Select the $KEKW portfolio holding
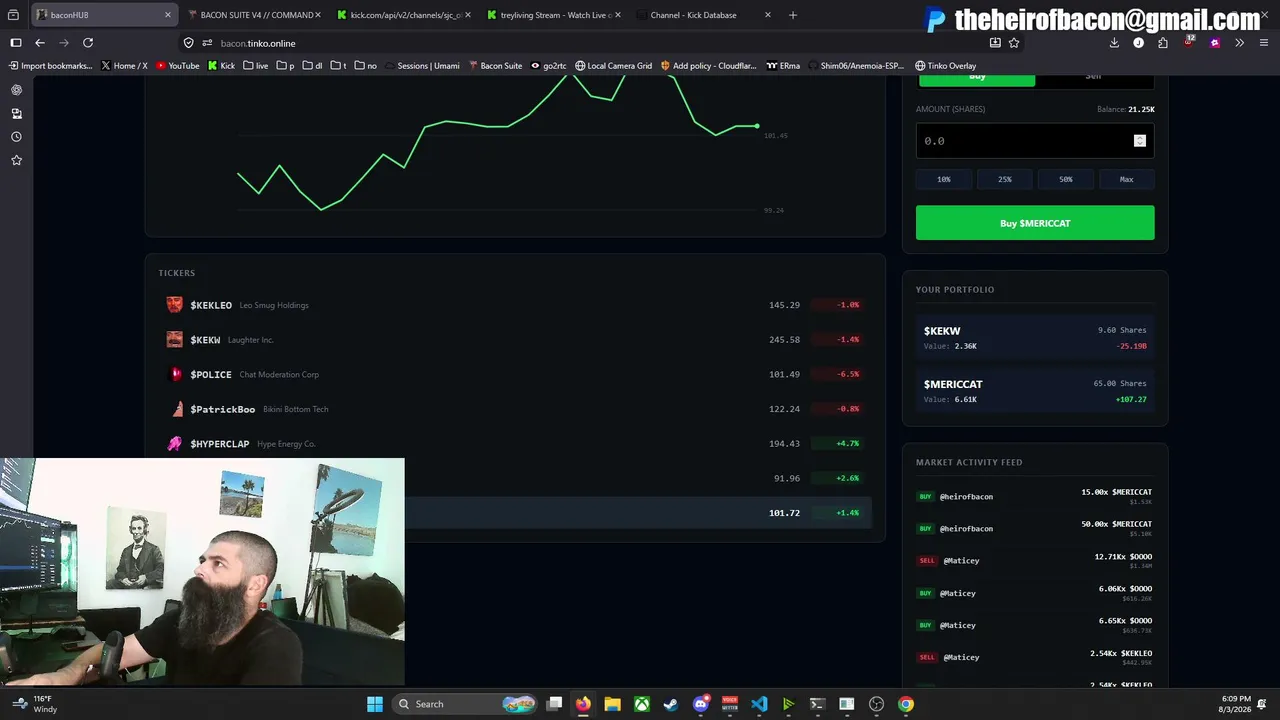Screen dimensions: 1280x720 1035,338
